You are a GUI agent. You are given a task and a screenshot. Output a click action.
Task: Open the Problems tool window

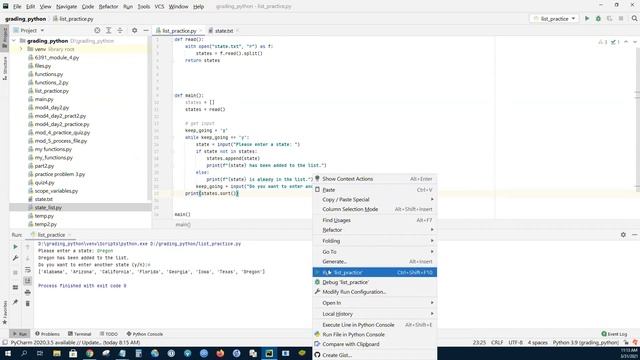[x=47, y=334]
